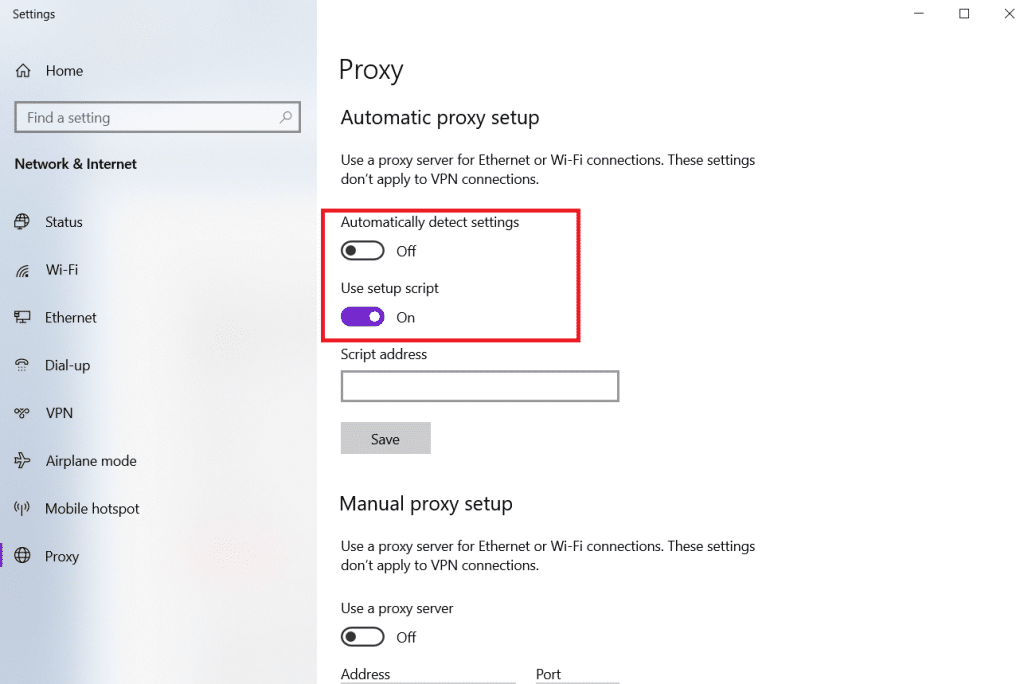Click the Network & Internet heading
Image resolution: width=1020 pixels, height=684 pixels.
coord(75,164)
